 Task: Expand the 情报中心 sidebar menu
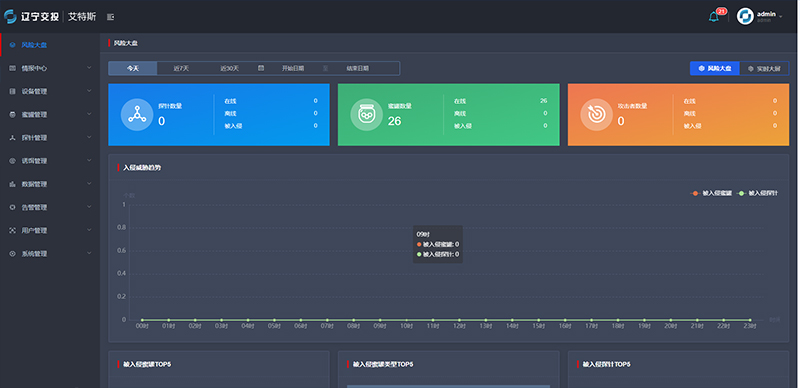(x=50, y=68)
